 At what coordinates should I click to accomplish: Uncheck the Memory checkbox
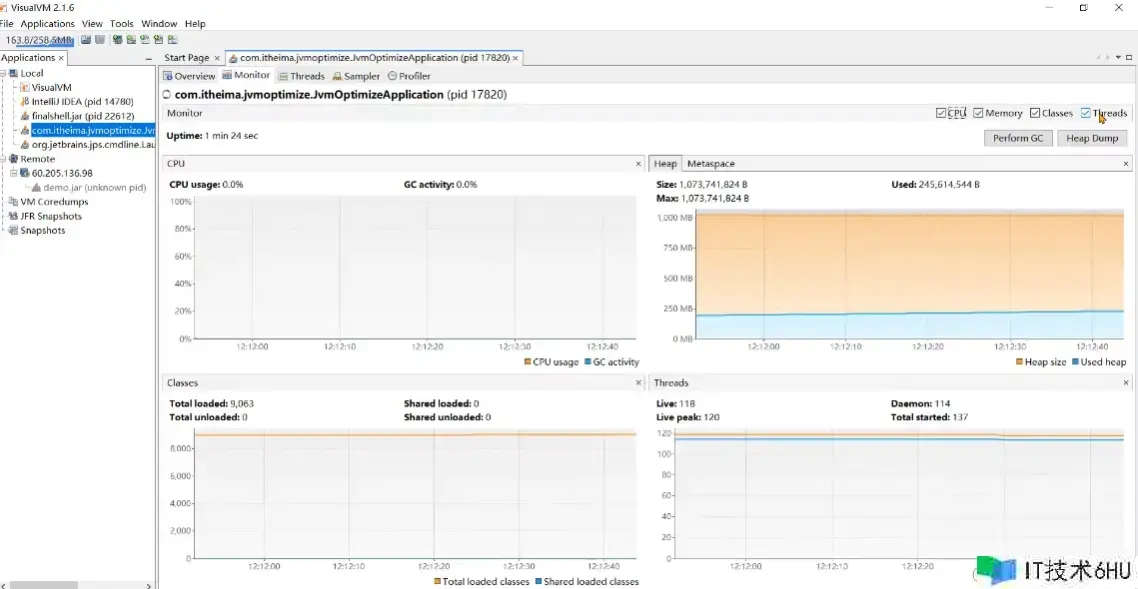click(978, 113)
